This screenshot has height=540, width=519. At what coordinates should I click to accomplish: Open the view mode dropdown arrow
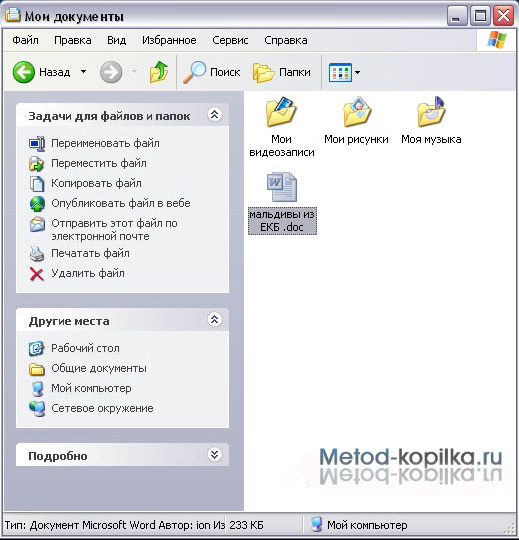point(357,72)
